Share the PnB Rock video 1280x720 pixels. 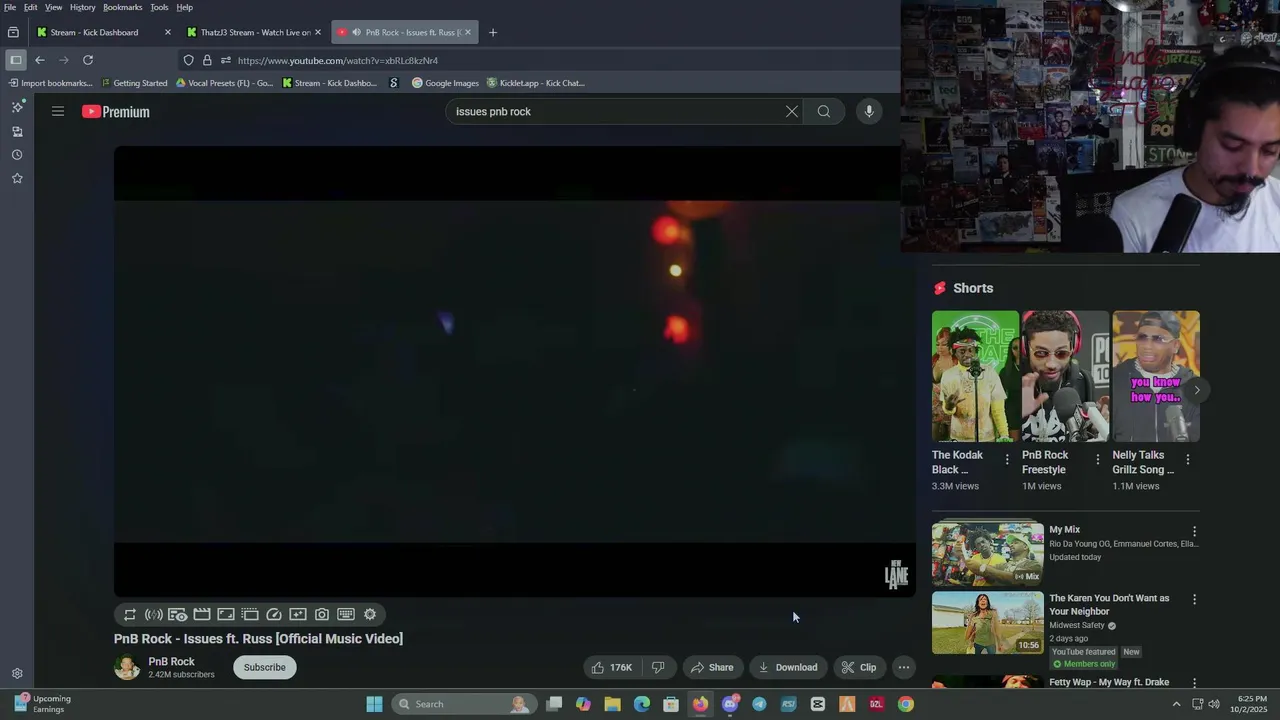[x=712, y=668]
